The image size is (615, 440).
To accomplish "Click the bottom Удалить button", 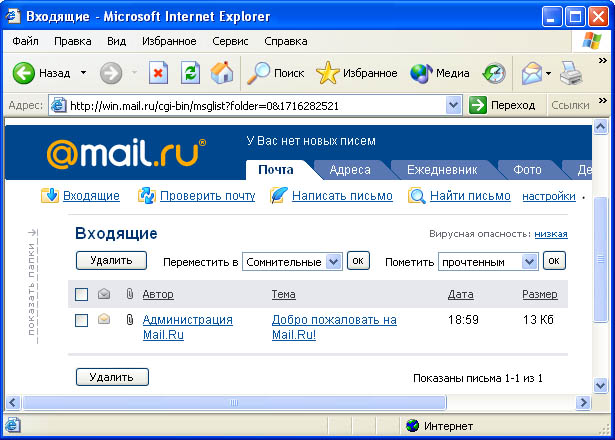I will 112,377.
